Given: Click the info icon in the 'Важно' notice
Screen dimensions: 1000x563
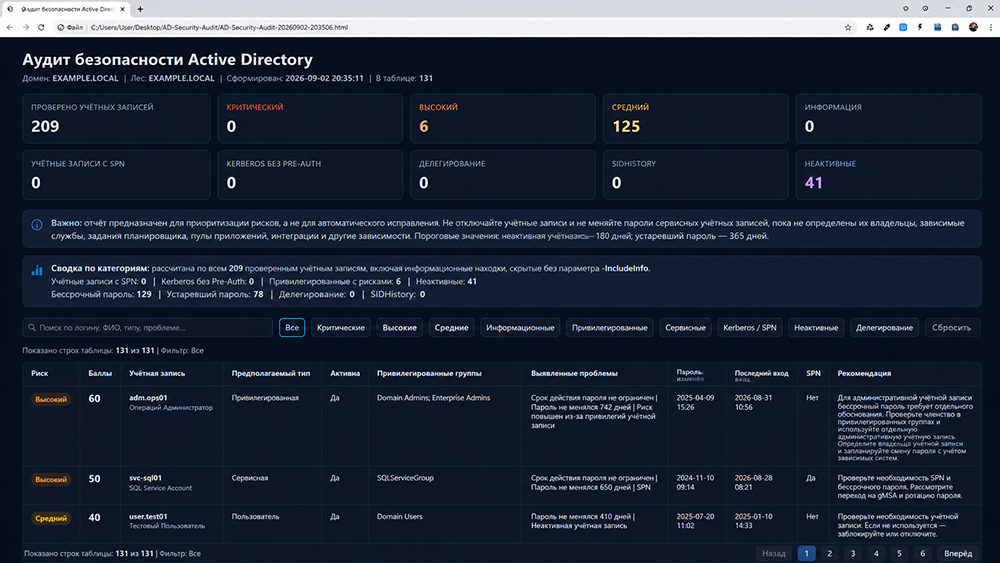Looking at the screenshot, I should pyautogui.click(x=37, y=224).
